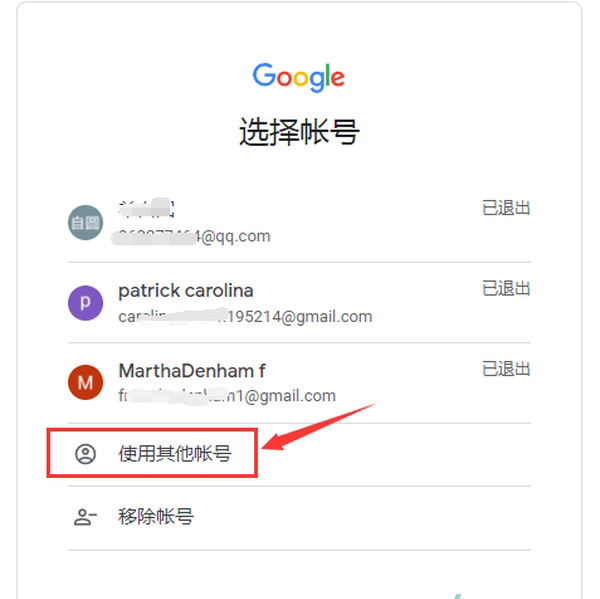This screenshot has width=600, height=599.
Task: Click the blurred name above the qq.com email
Action: click(146, 208)
